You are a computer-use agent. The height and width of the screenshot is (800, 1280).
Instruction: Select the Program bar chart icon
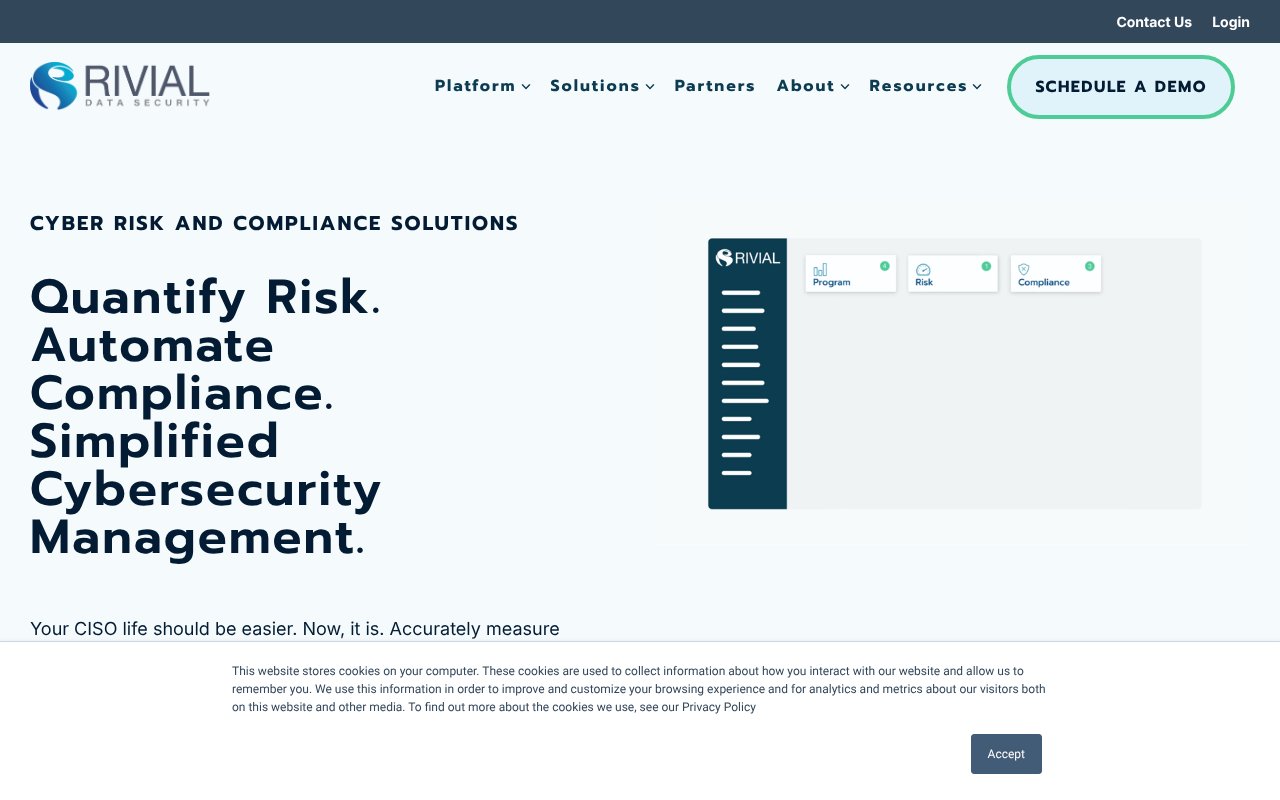coord(819,270)
